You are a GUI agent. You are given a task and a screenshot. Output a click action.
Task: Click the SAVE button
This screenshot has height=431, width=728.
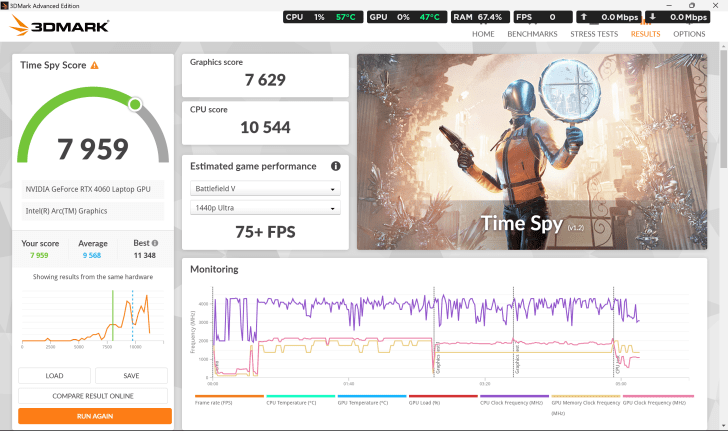tap(131, 376)
